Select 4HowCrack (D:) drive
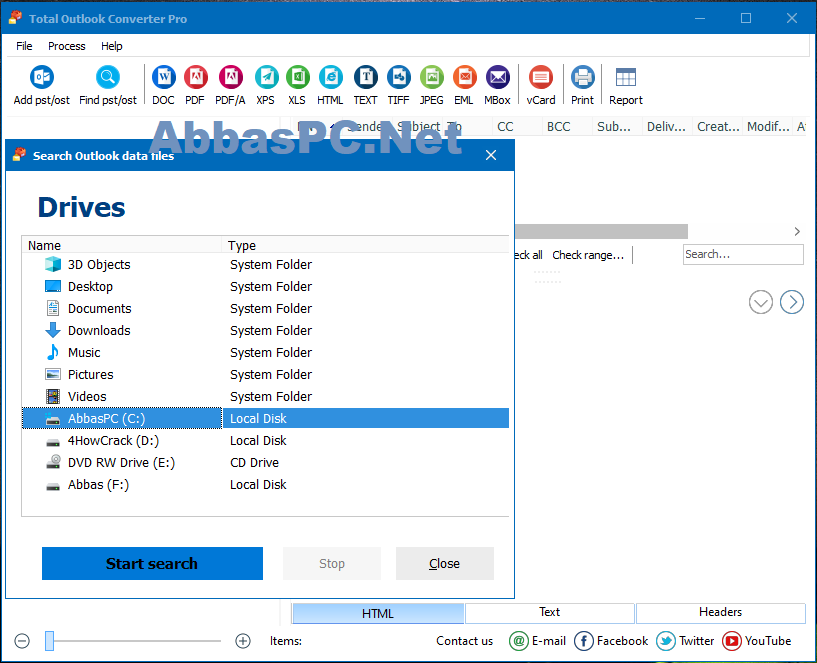Image resolution: width=817 pixels, height=663 pixels. pyautogui.click(x=265, y=441)
